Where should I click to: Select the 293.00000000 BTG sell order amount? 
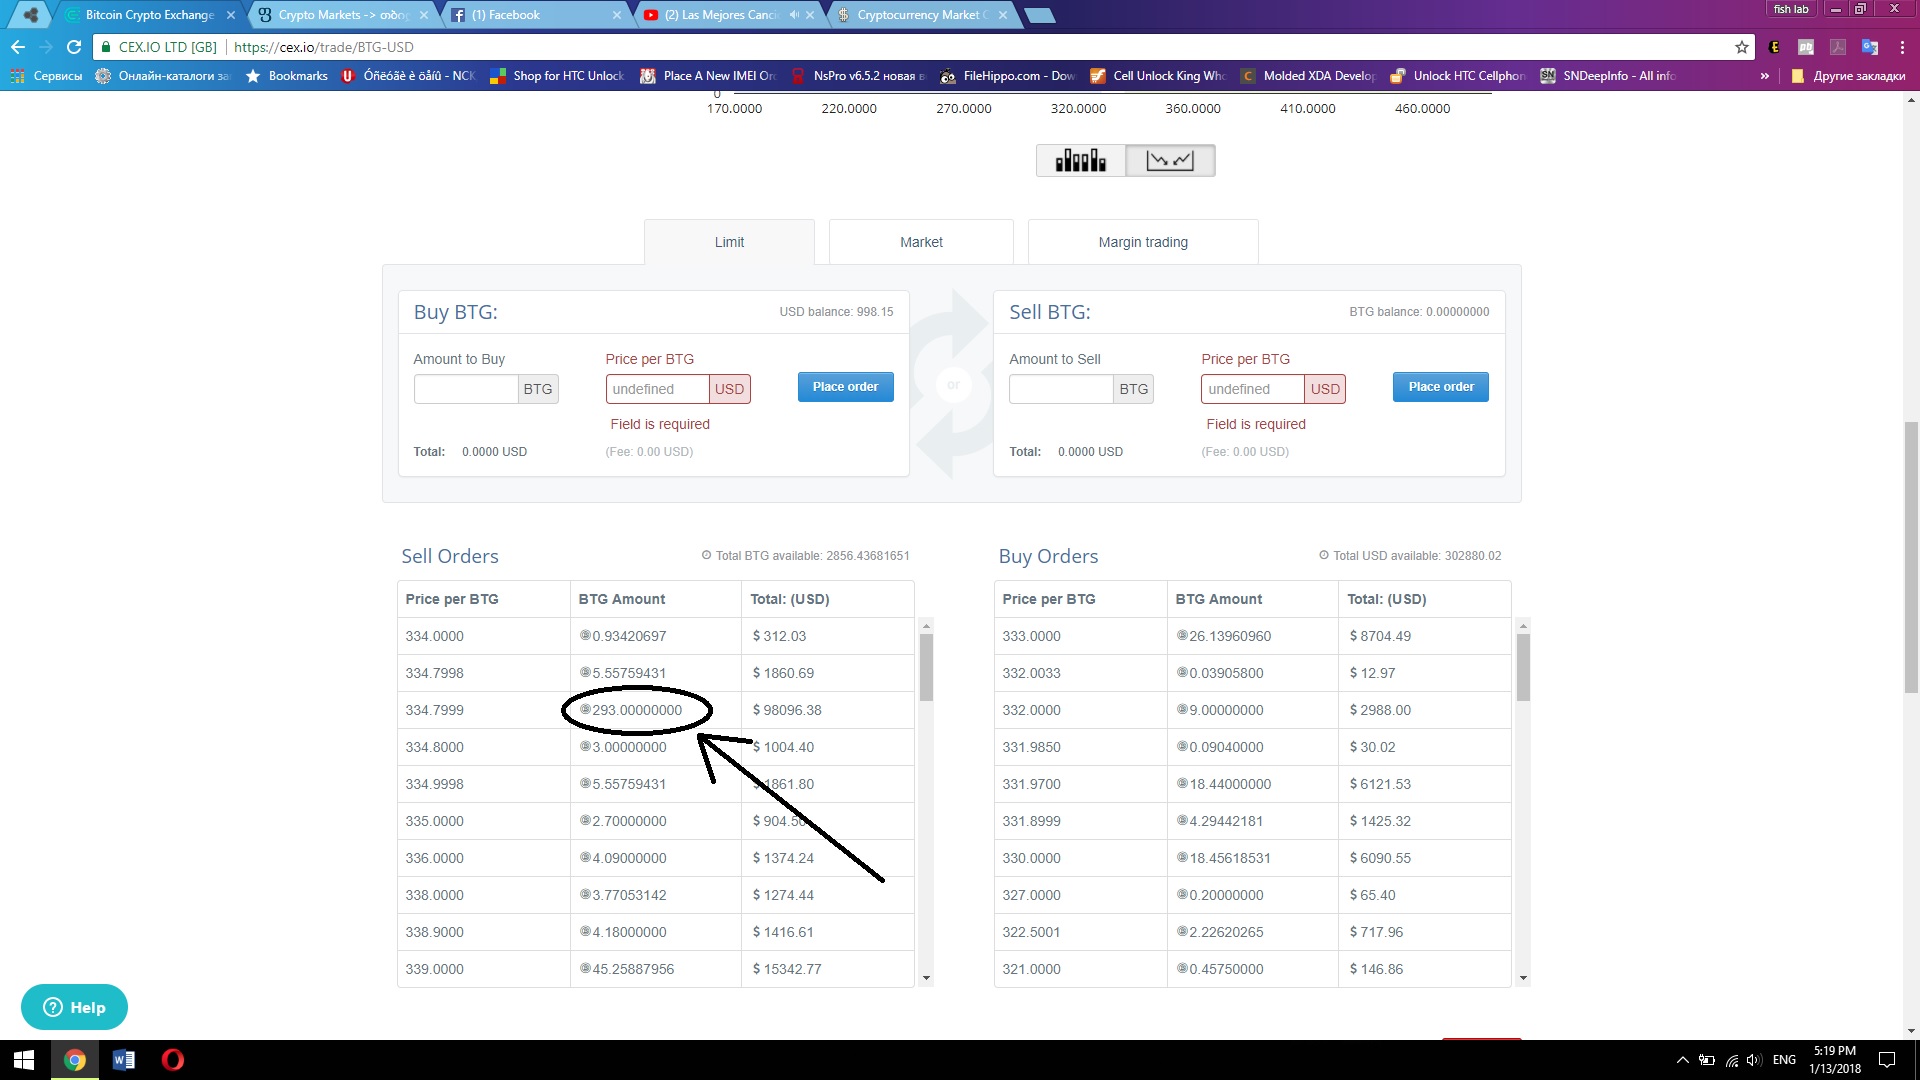tap(636, 710)
